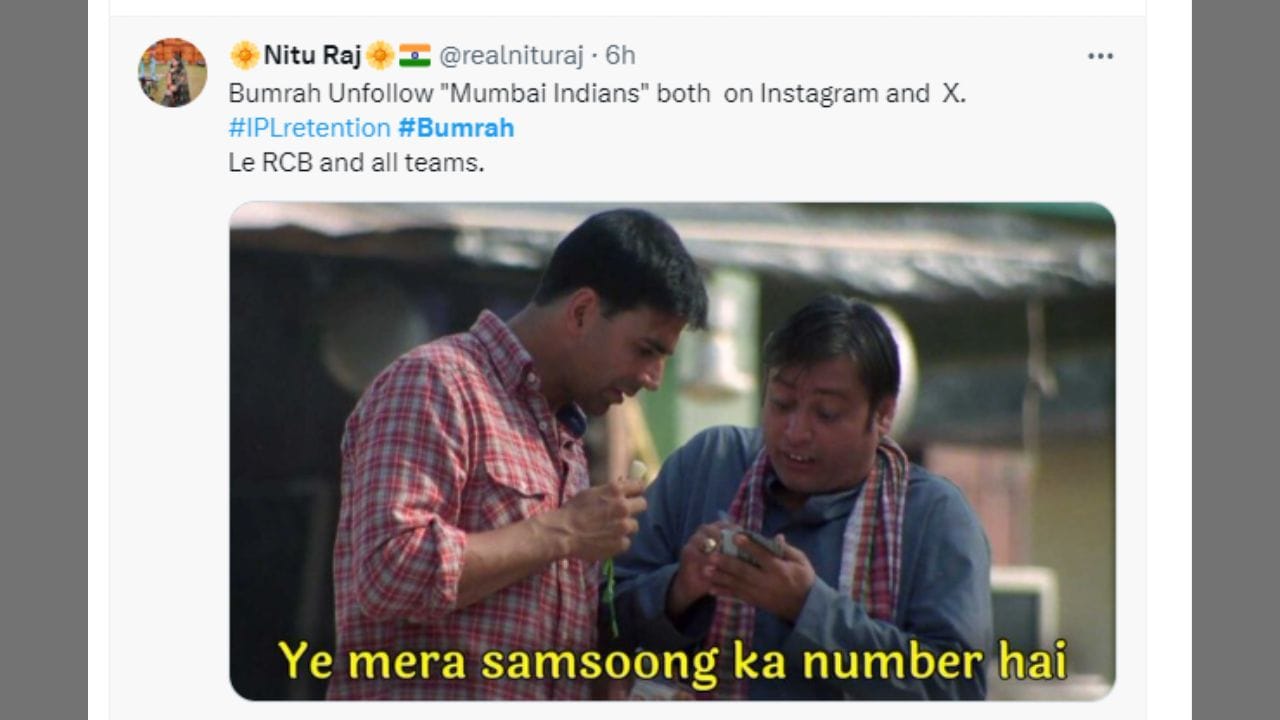Click the phone held in the meme

point(750,542)
